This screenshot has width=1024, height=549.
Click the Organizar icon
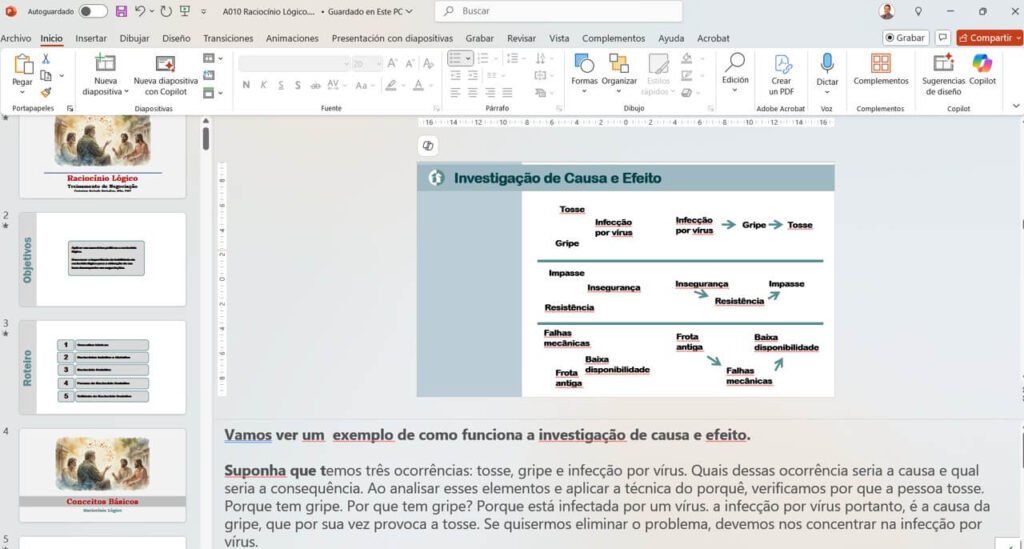pyautogui.click(x=618, y=63)
